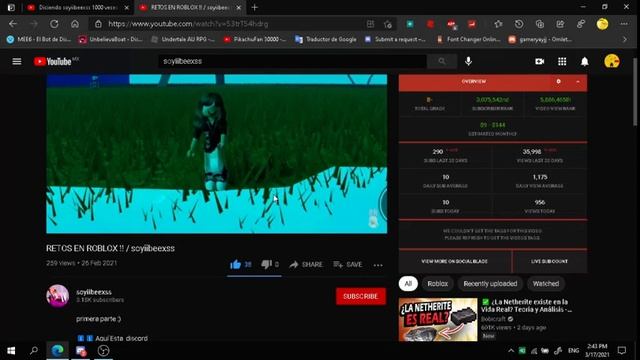Go to browser home page icon
640x360 pixels.
tap(75, 24)
